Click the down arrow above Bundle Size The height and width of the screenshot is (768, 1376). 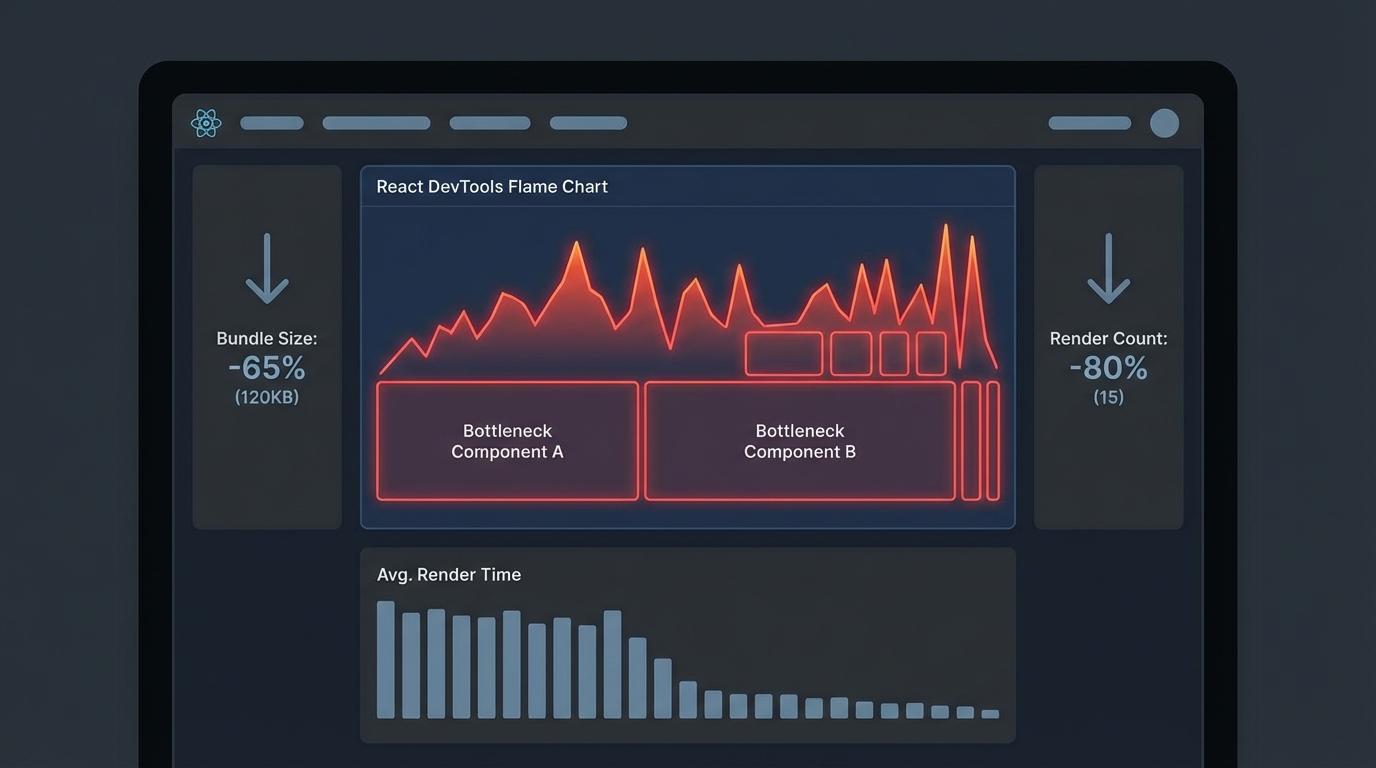267,268
